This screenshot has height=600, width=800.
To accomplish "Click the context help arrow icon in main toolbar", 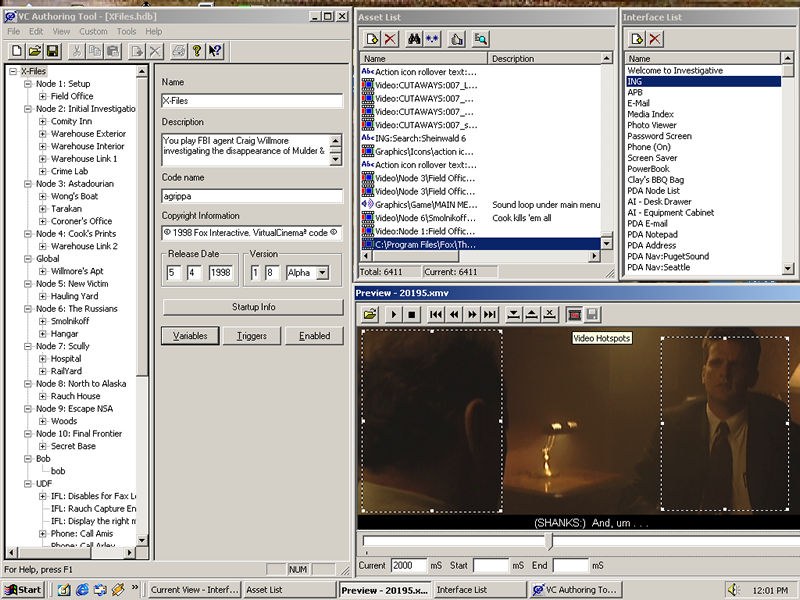I will pyautogui.click(x=215, y=51).
